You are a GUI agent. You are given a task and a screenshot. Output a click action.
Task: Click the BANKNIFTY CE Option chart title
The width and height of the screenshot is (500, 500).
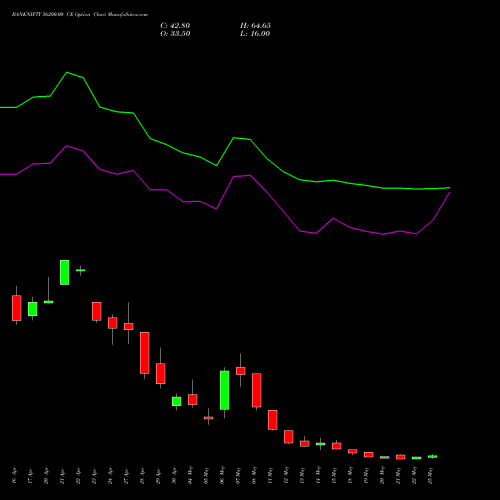click(80, 15)
